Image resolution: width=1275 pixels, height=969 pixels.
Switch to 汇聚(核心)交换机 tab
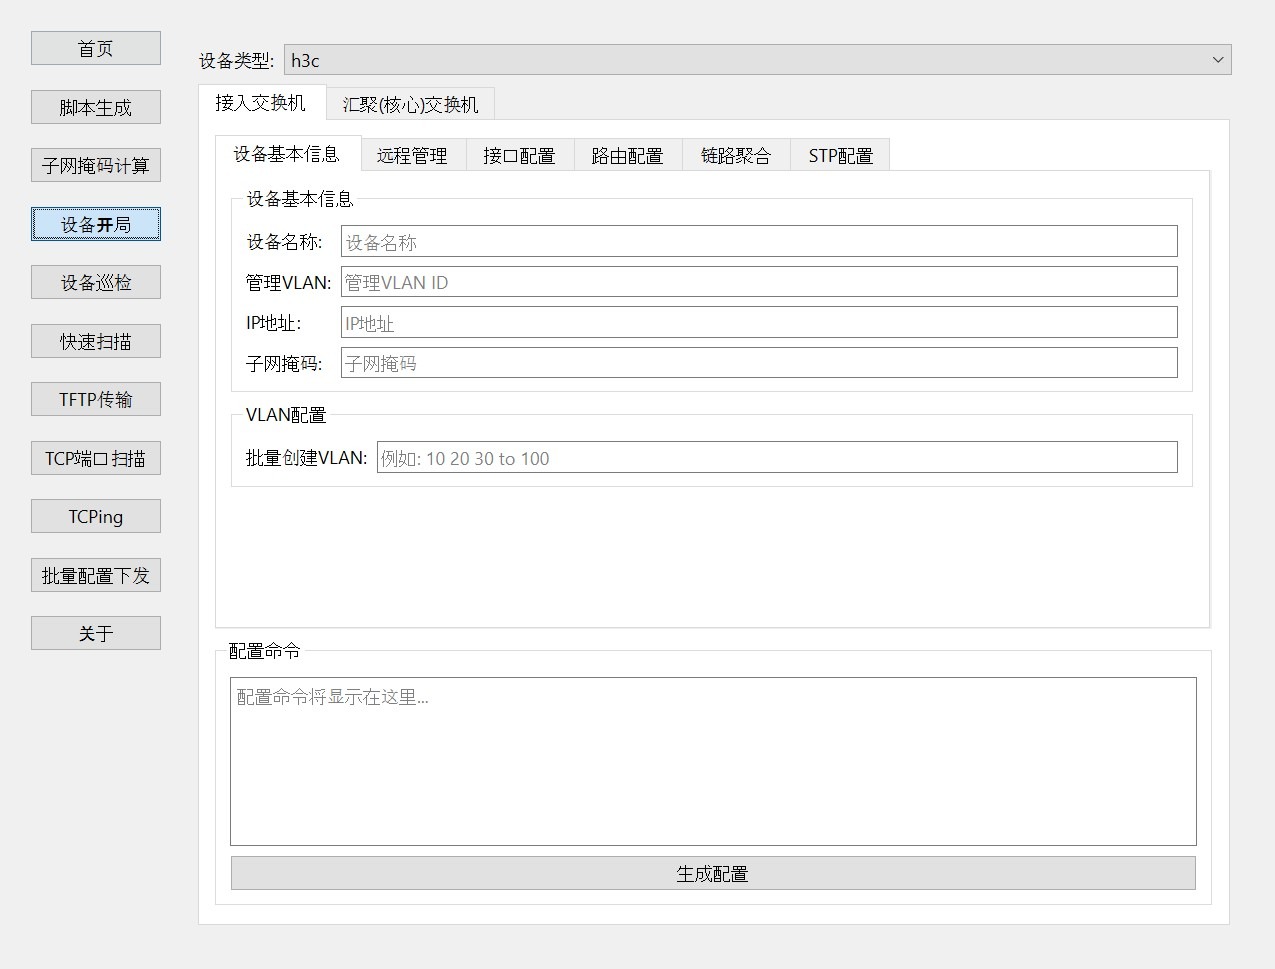[x=410, y=104]
